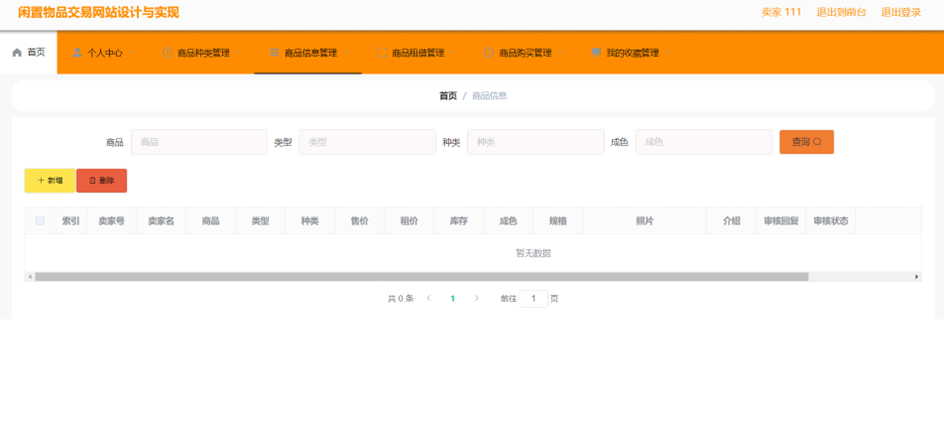Image resolution: width=944 pixels, height=422 pixels.
Task: Click the 审核状态 column header
Action: pos(831,221)
